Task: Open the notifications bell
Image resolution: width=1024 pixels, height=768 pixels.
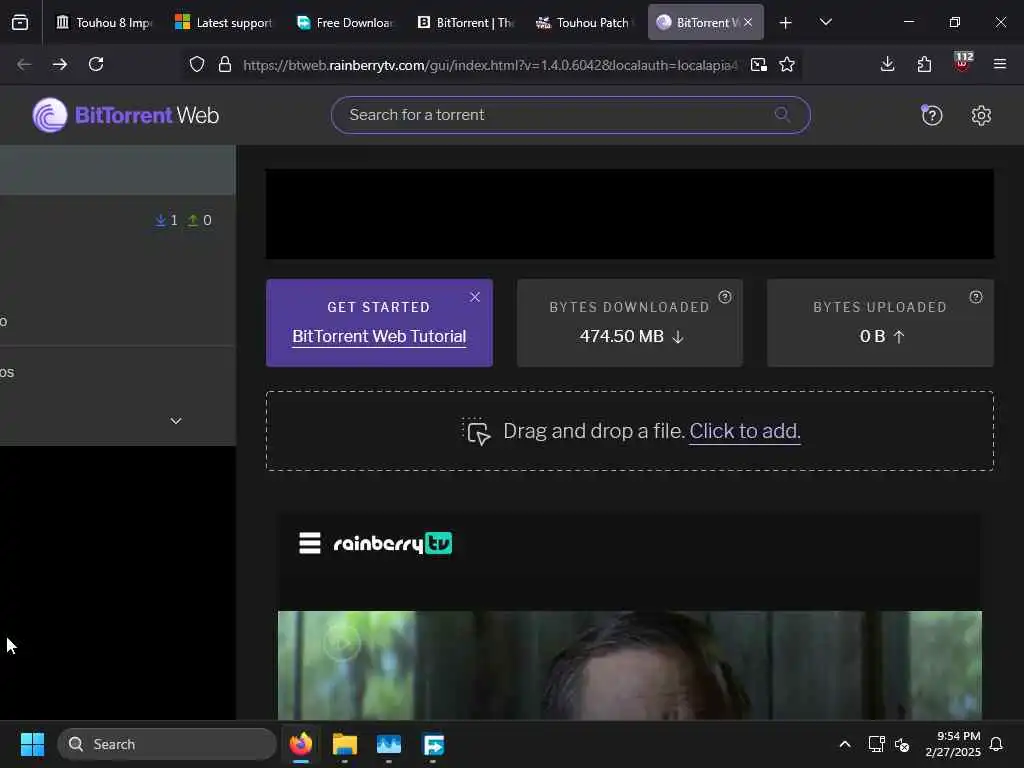Action: tap(996, 744)
